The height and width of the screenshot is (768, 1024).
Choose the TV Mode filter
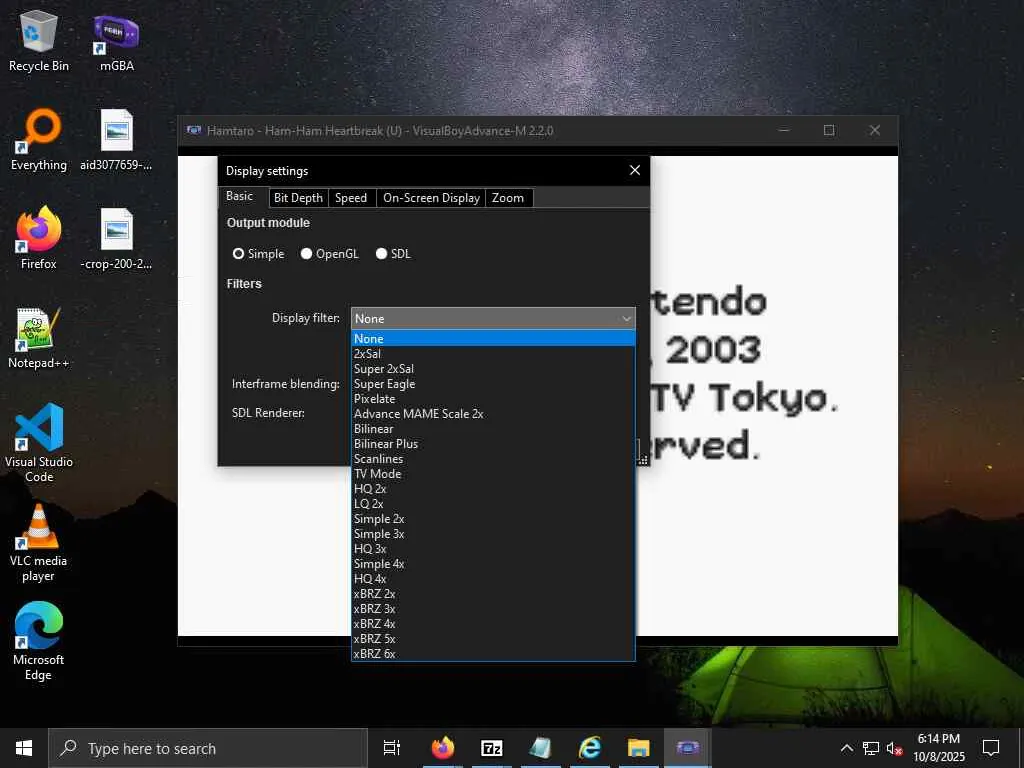pyautogui.click(x=493, y=473)
